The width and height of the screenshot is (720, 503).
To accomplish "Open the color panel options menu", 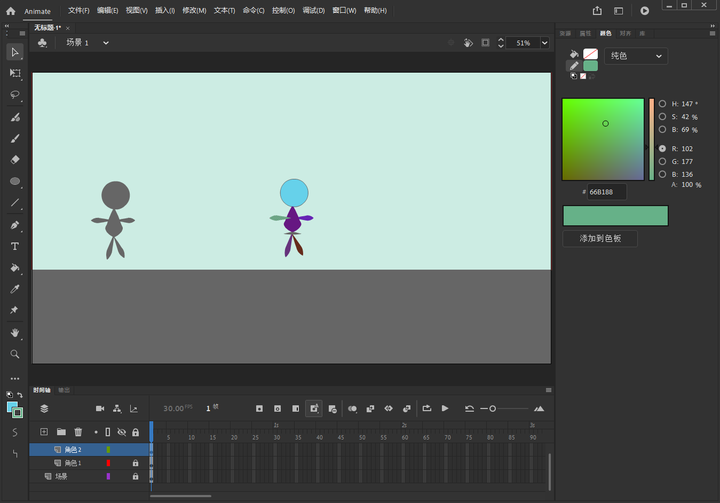I will pos(712,34).
